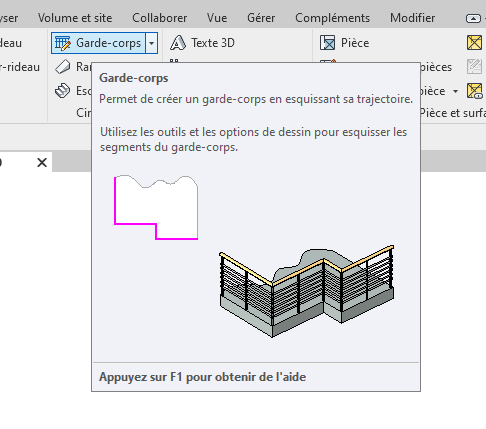Switch to the Collaborer tab
Screen dimensions: 486x429
[159, 18]
